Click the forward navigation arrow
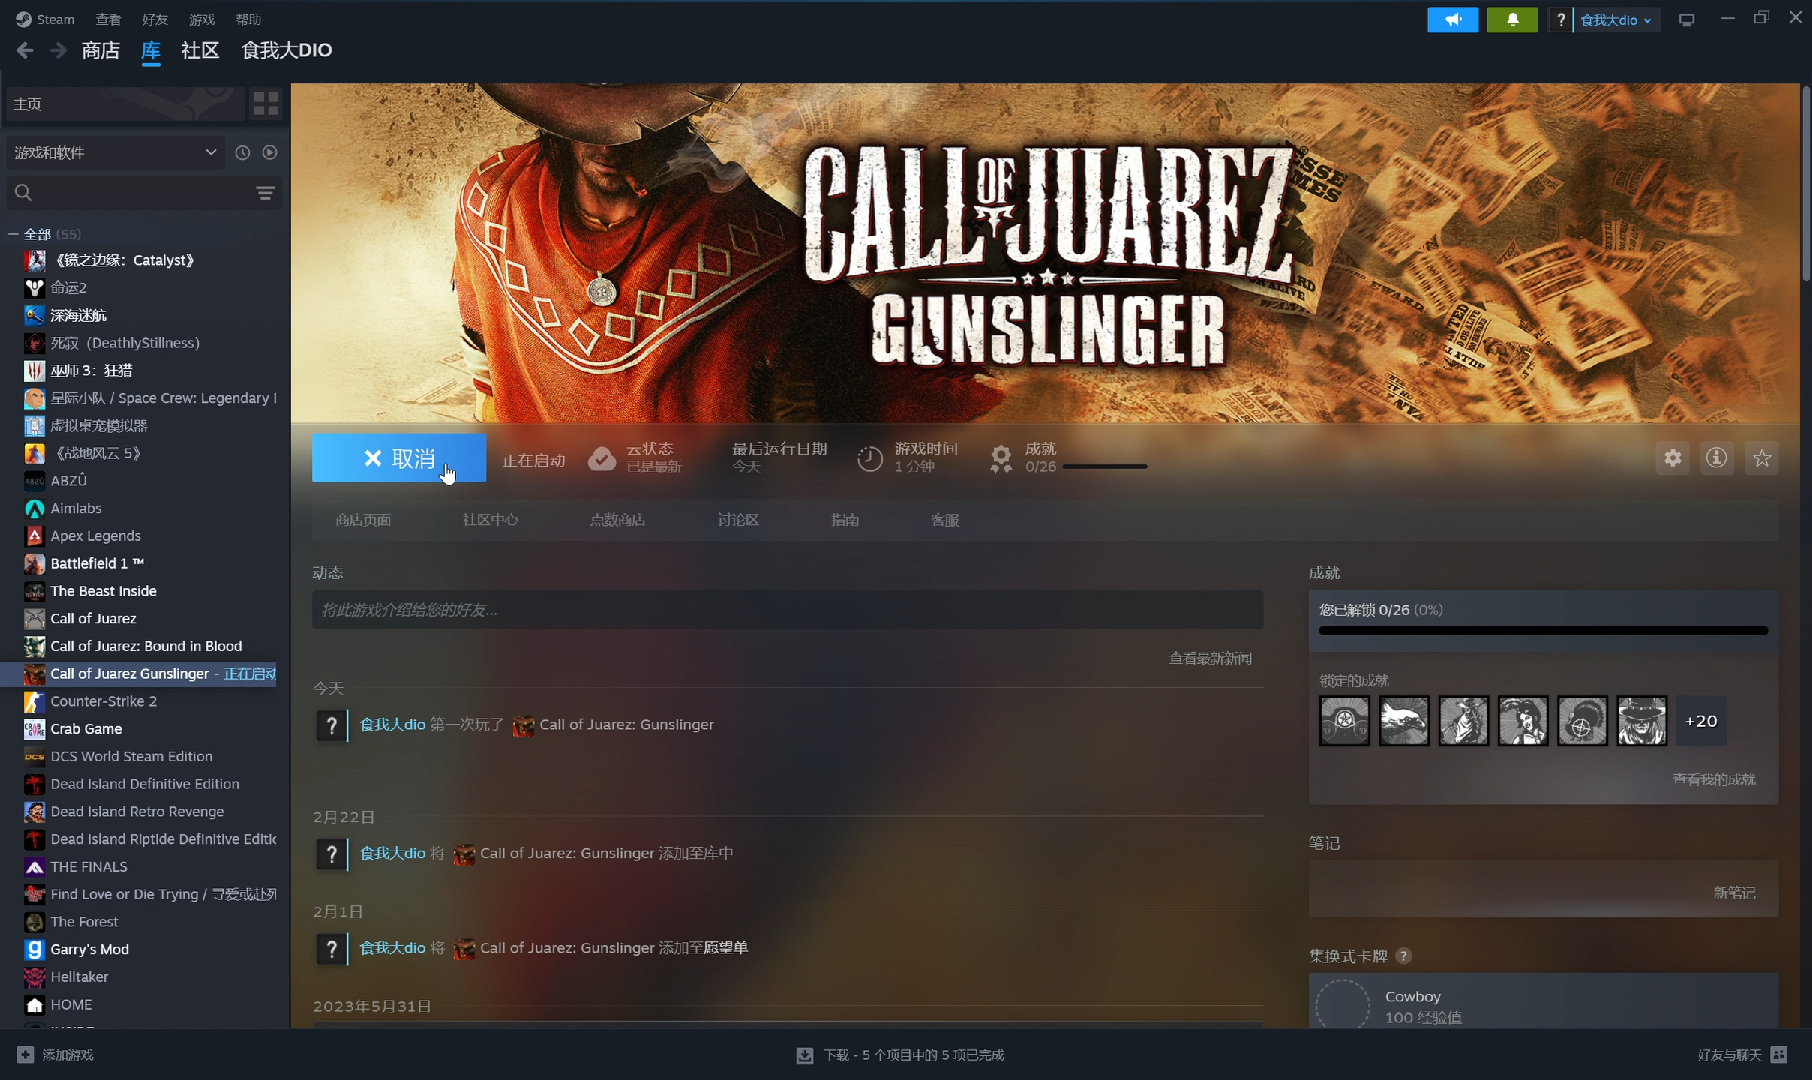 [x=59, y=50]
